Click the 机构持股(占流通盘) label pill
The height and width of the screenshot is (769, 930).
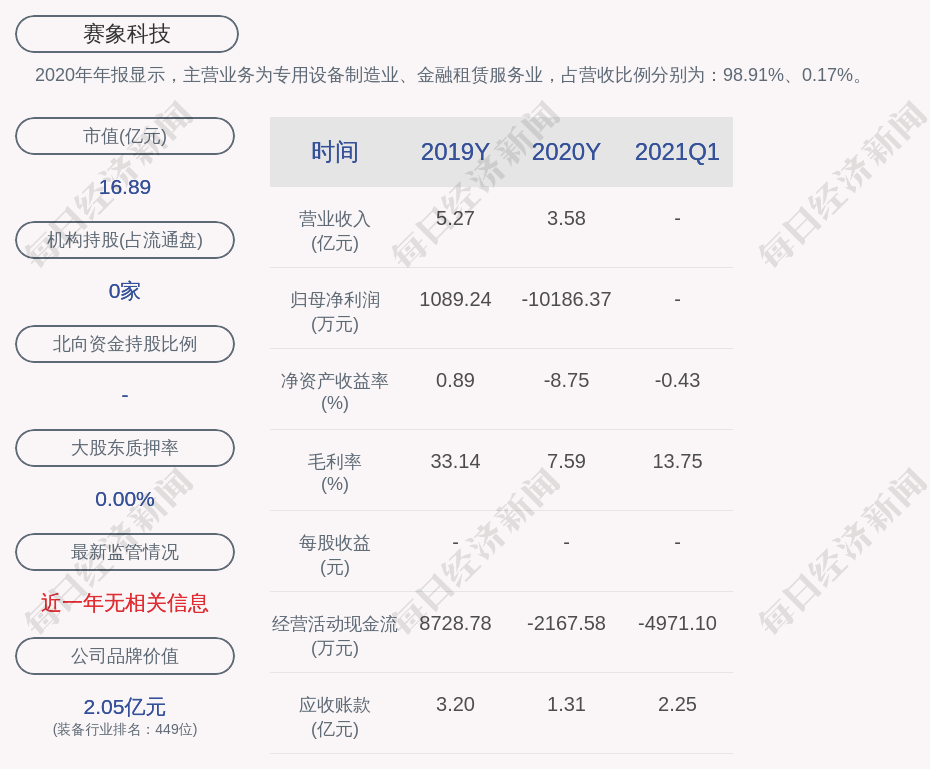coord(125,240)
